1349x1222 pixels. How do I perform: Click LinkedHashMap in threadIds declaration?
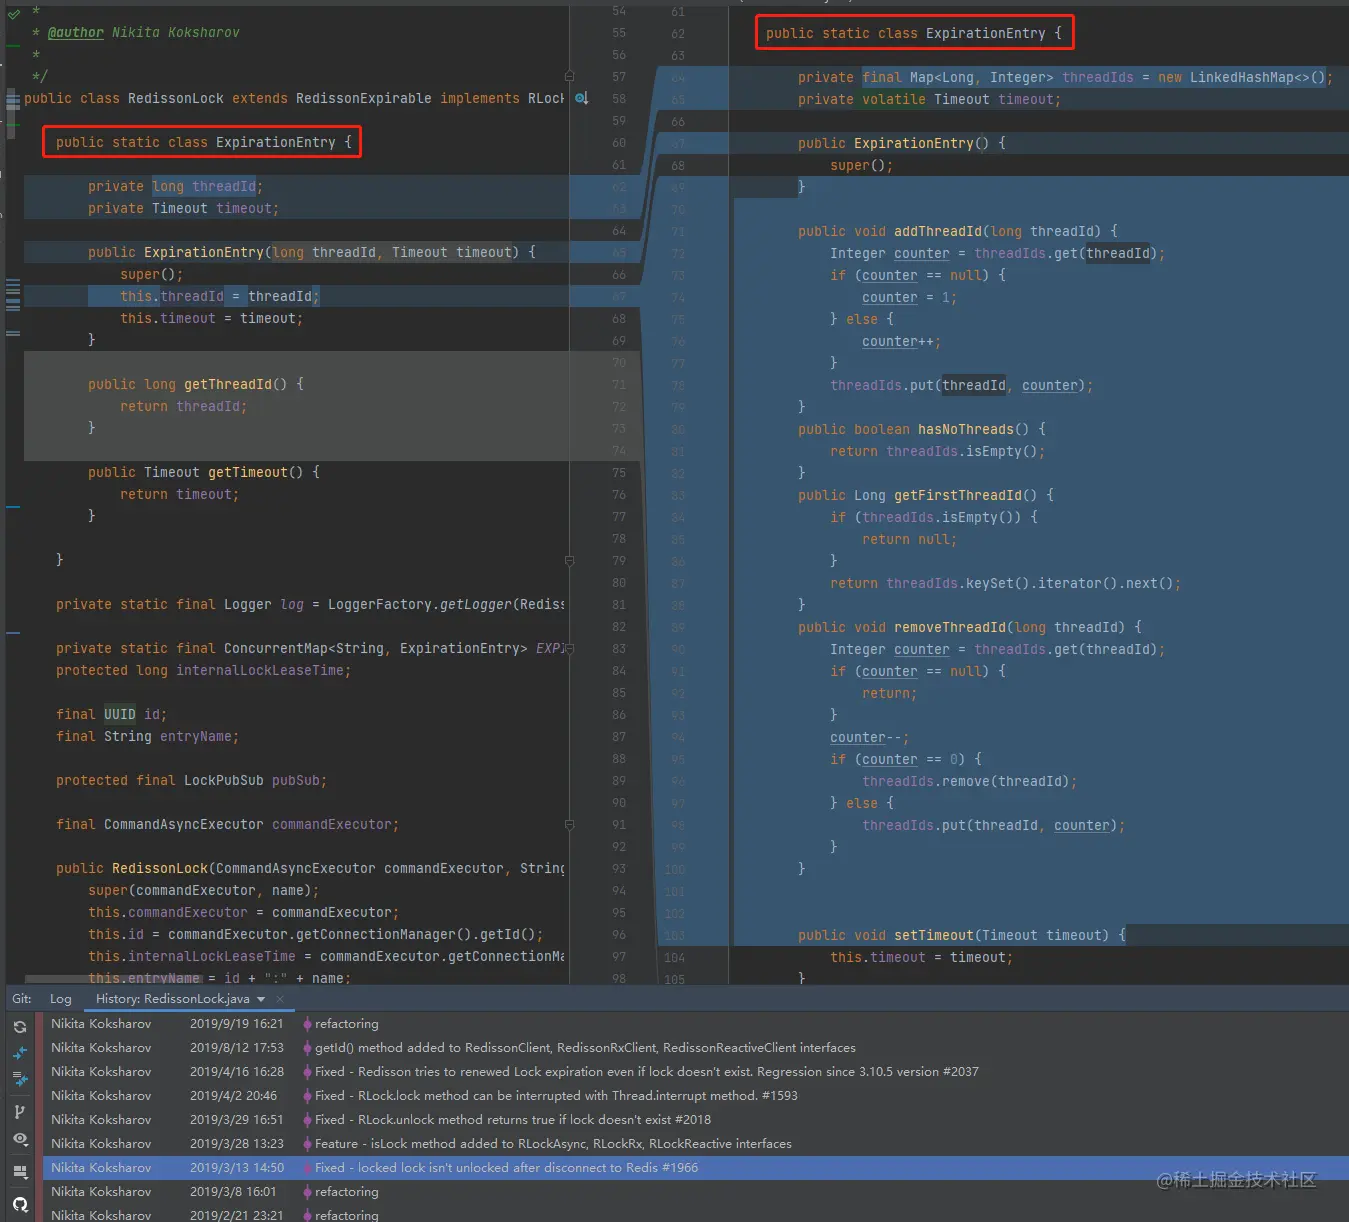tap(1242, 77)
